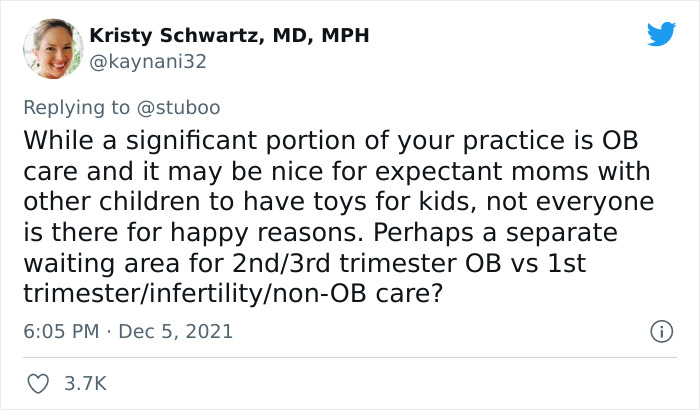Open the tweet info circle icon

pyautogui.click(x=661, y=331)
